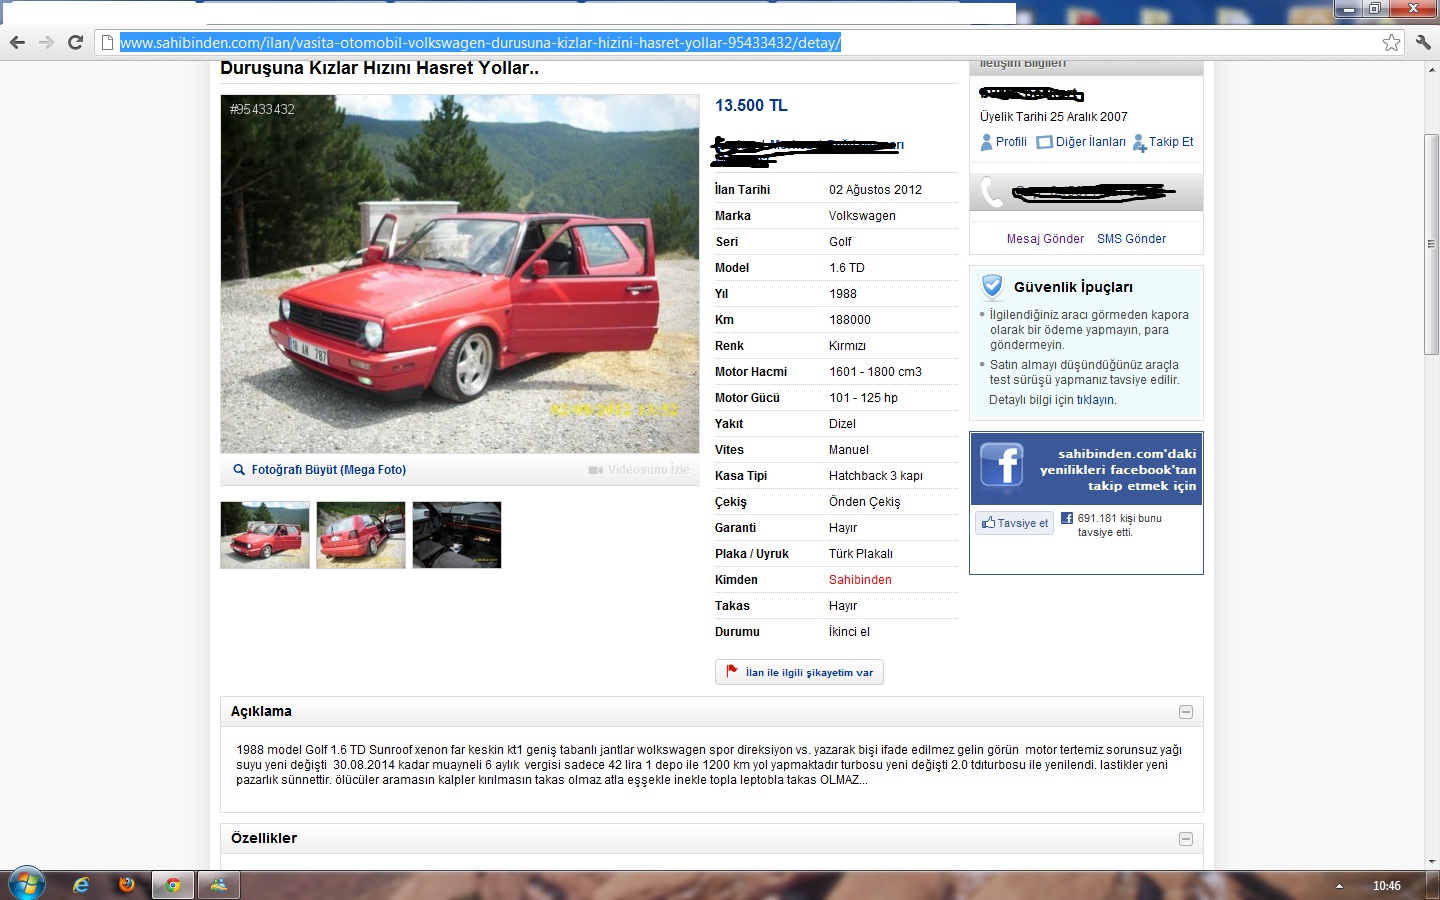
Task: Bookmark this page with the star icon
Action: coord(1391,42)
